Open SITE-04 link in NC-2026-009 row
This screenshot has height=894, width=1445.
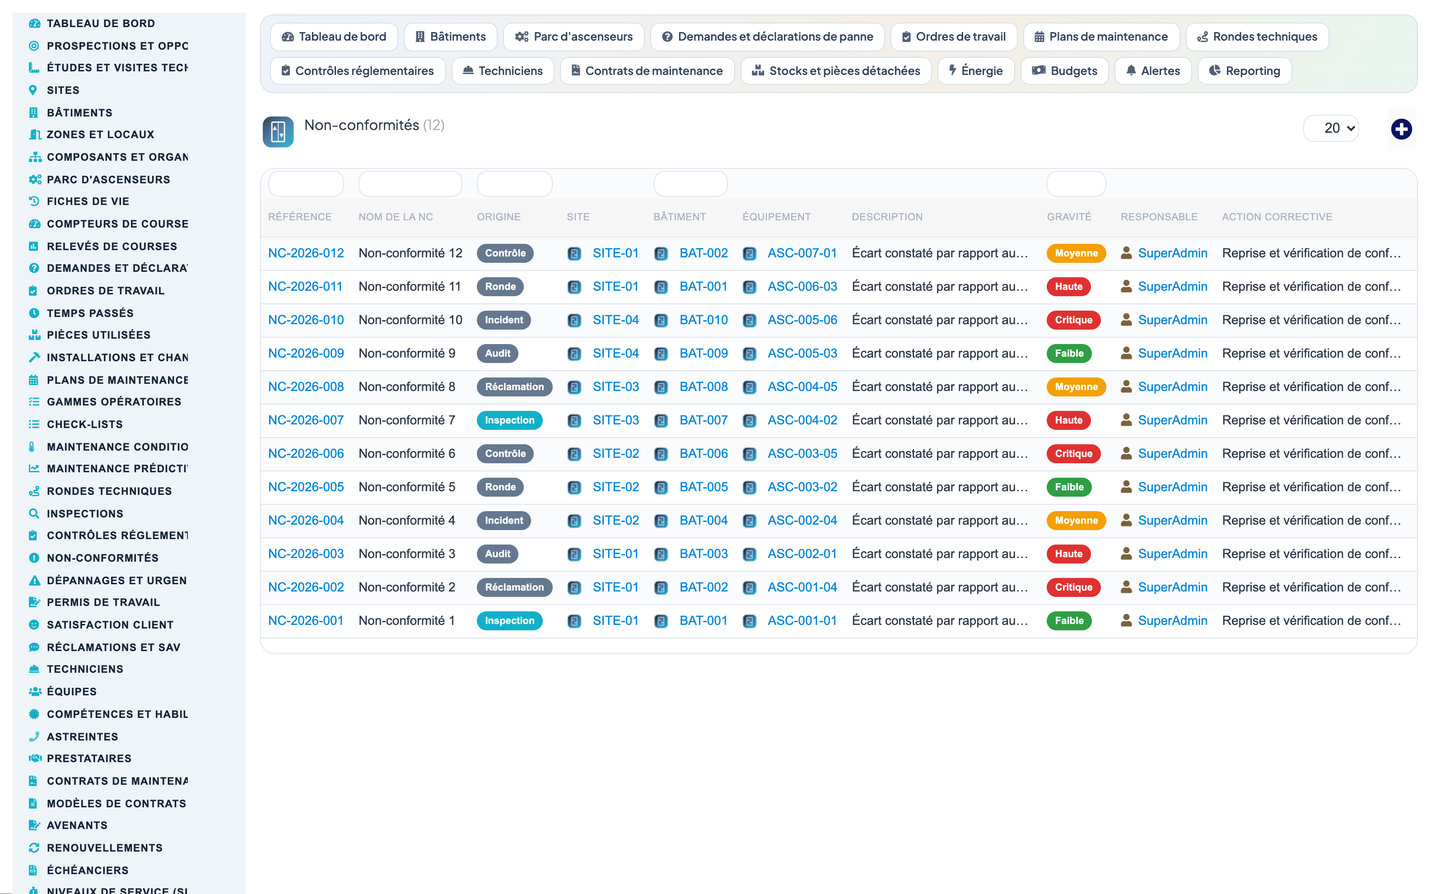tap(616, 353)
